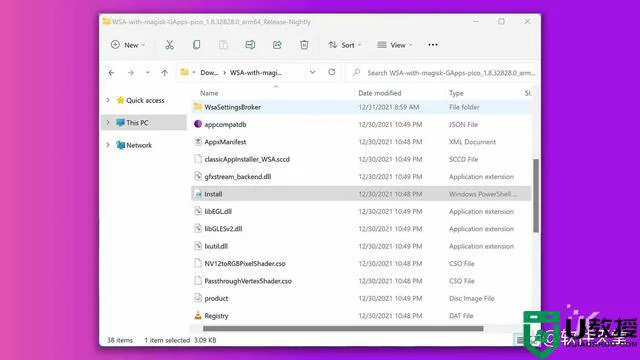The image size is (640, 360).
Task: Go forward with the right arrow
Action: (131, 73)
